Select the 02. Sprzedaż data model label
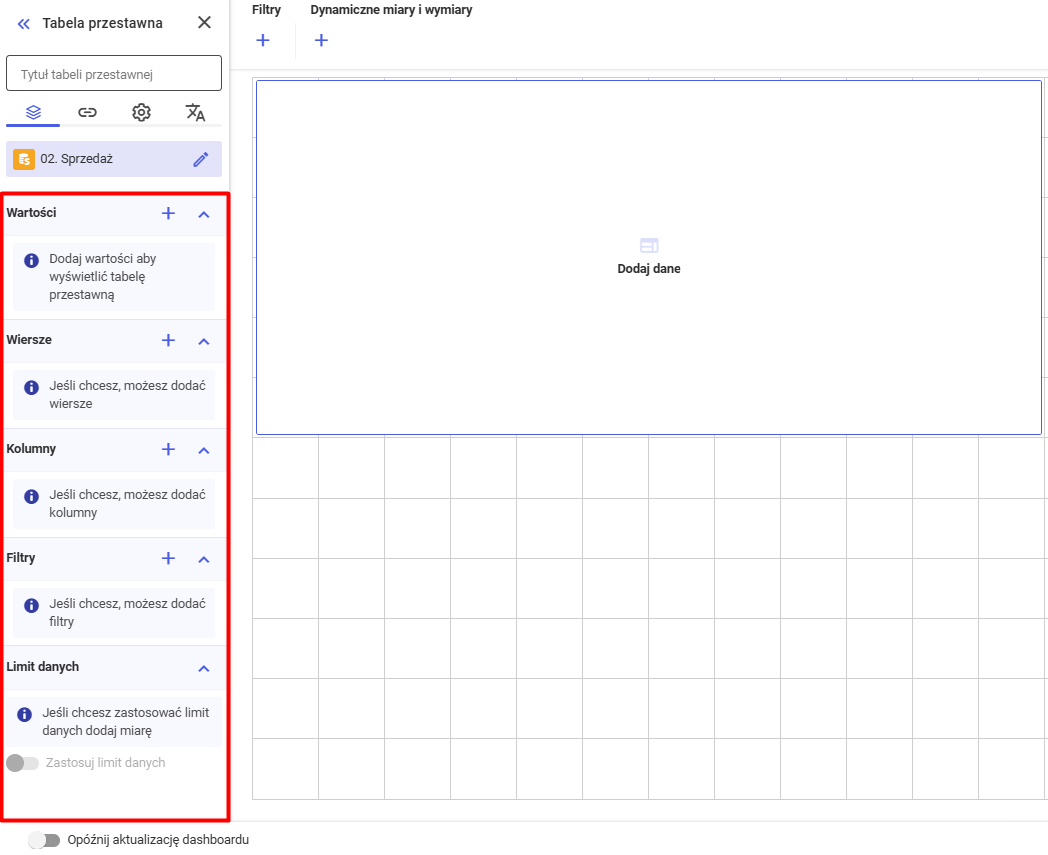 pos(77,159)
